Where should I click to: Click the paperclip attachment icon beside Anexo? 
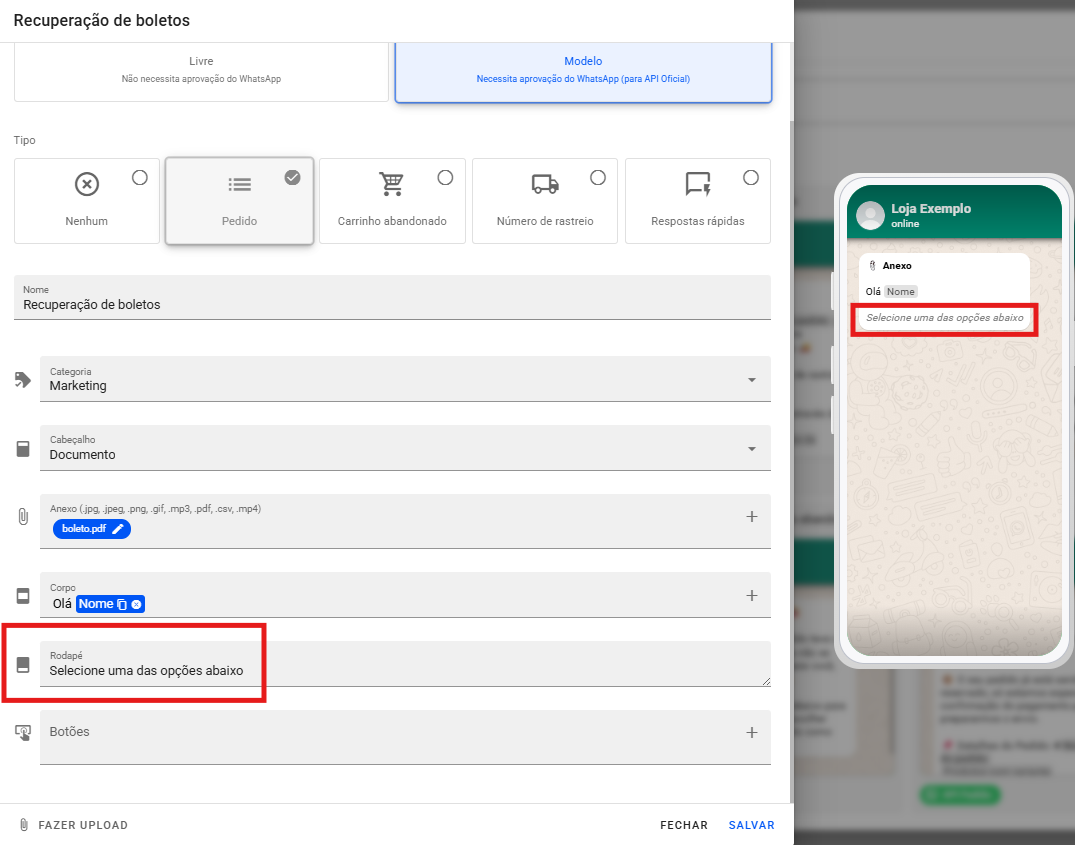click(x=23, y=517)
